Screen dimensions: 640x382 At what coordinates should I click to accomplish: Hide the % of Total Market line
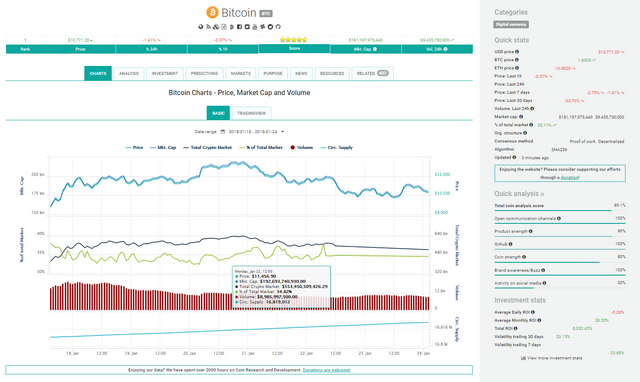click(x=260, y=147)
